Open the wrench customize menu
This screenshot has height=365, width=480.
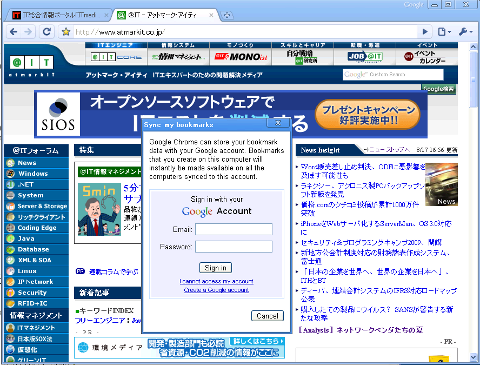click(465, 32)
